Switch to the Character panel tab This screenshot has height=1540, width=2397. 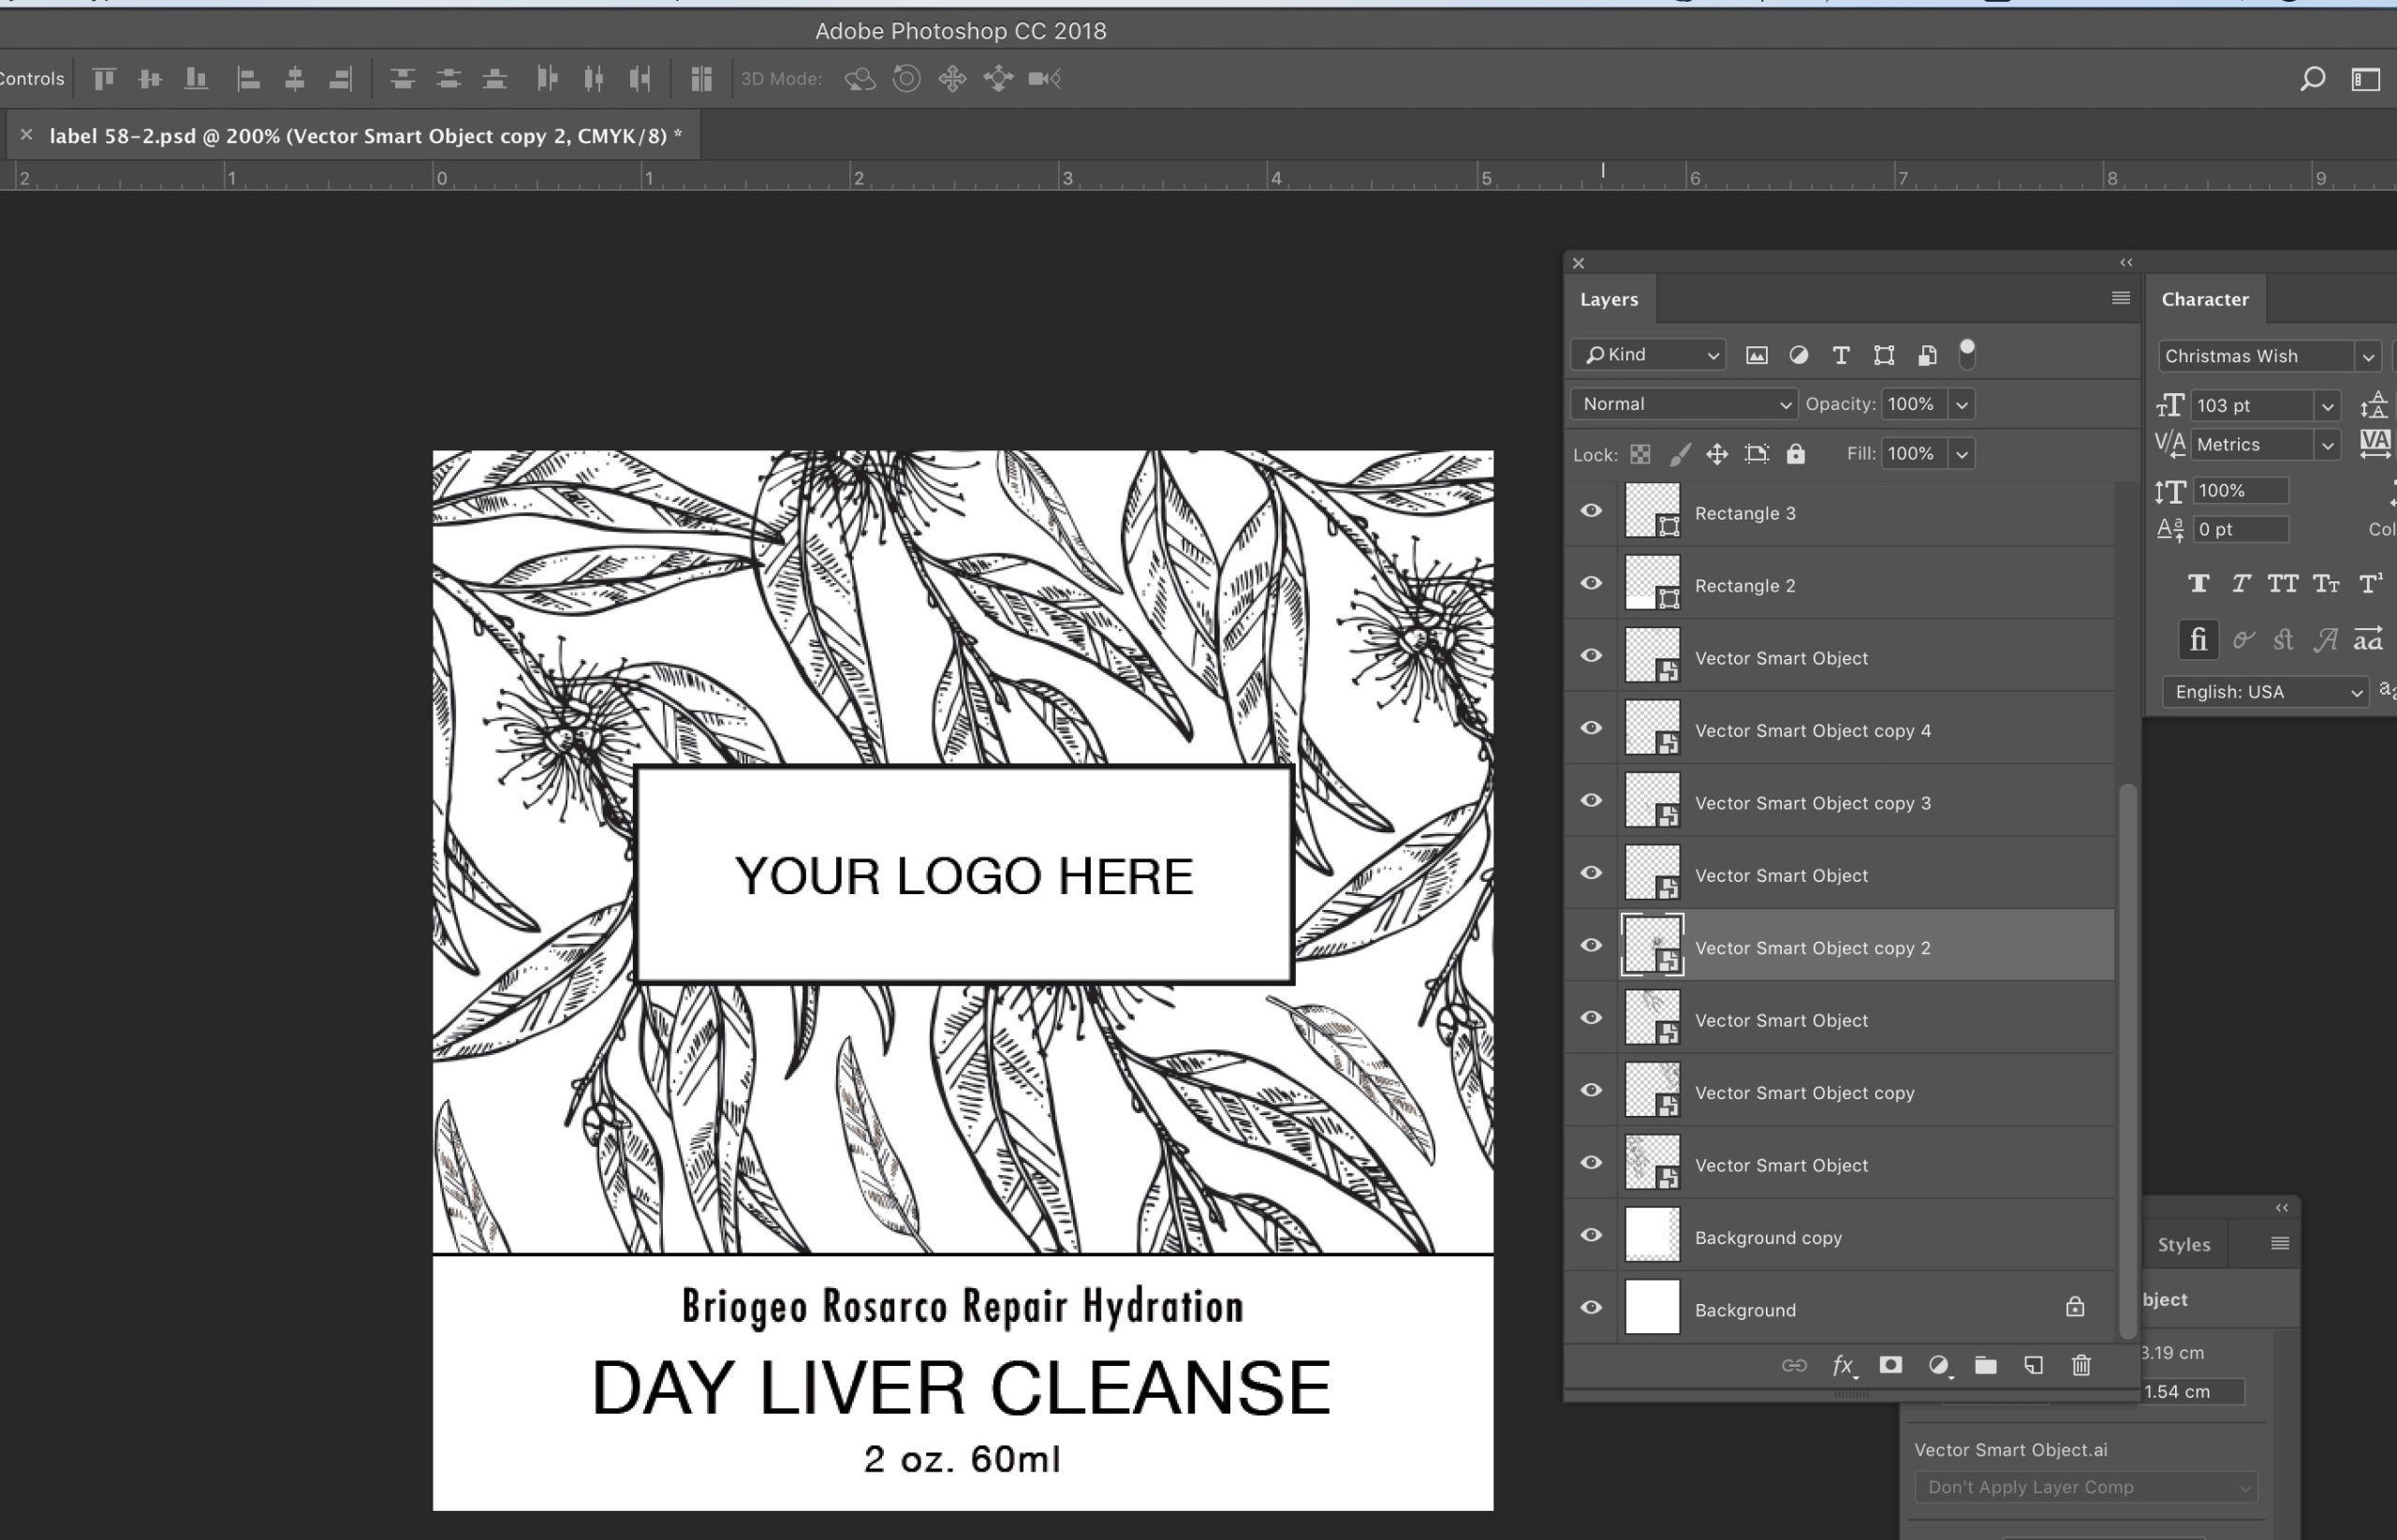tap(2204, 299)
